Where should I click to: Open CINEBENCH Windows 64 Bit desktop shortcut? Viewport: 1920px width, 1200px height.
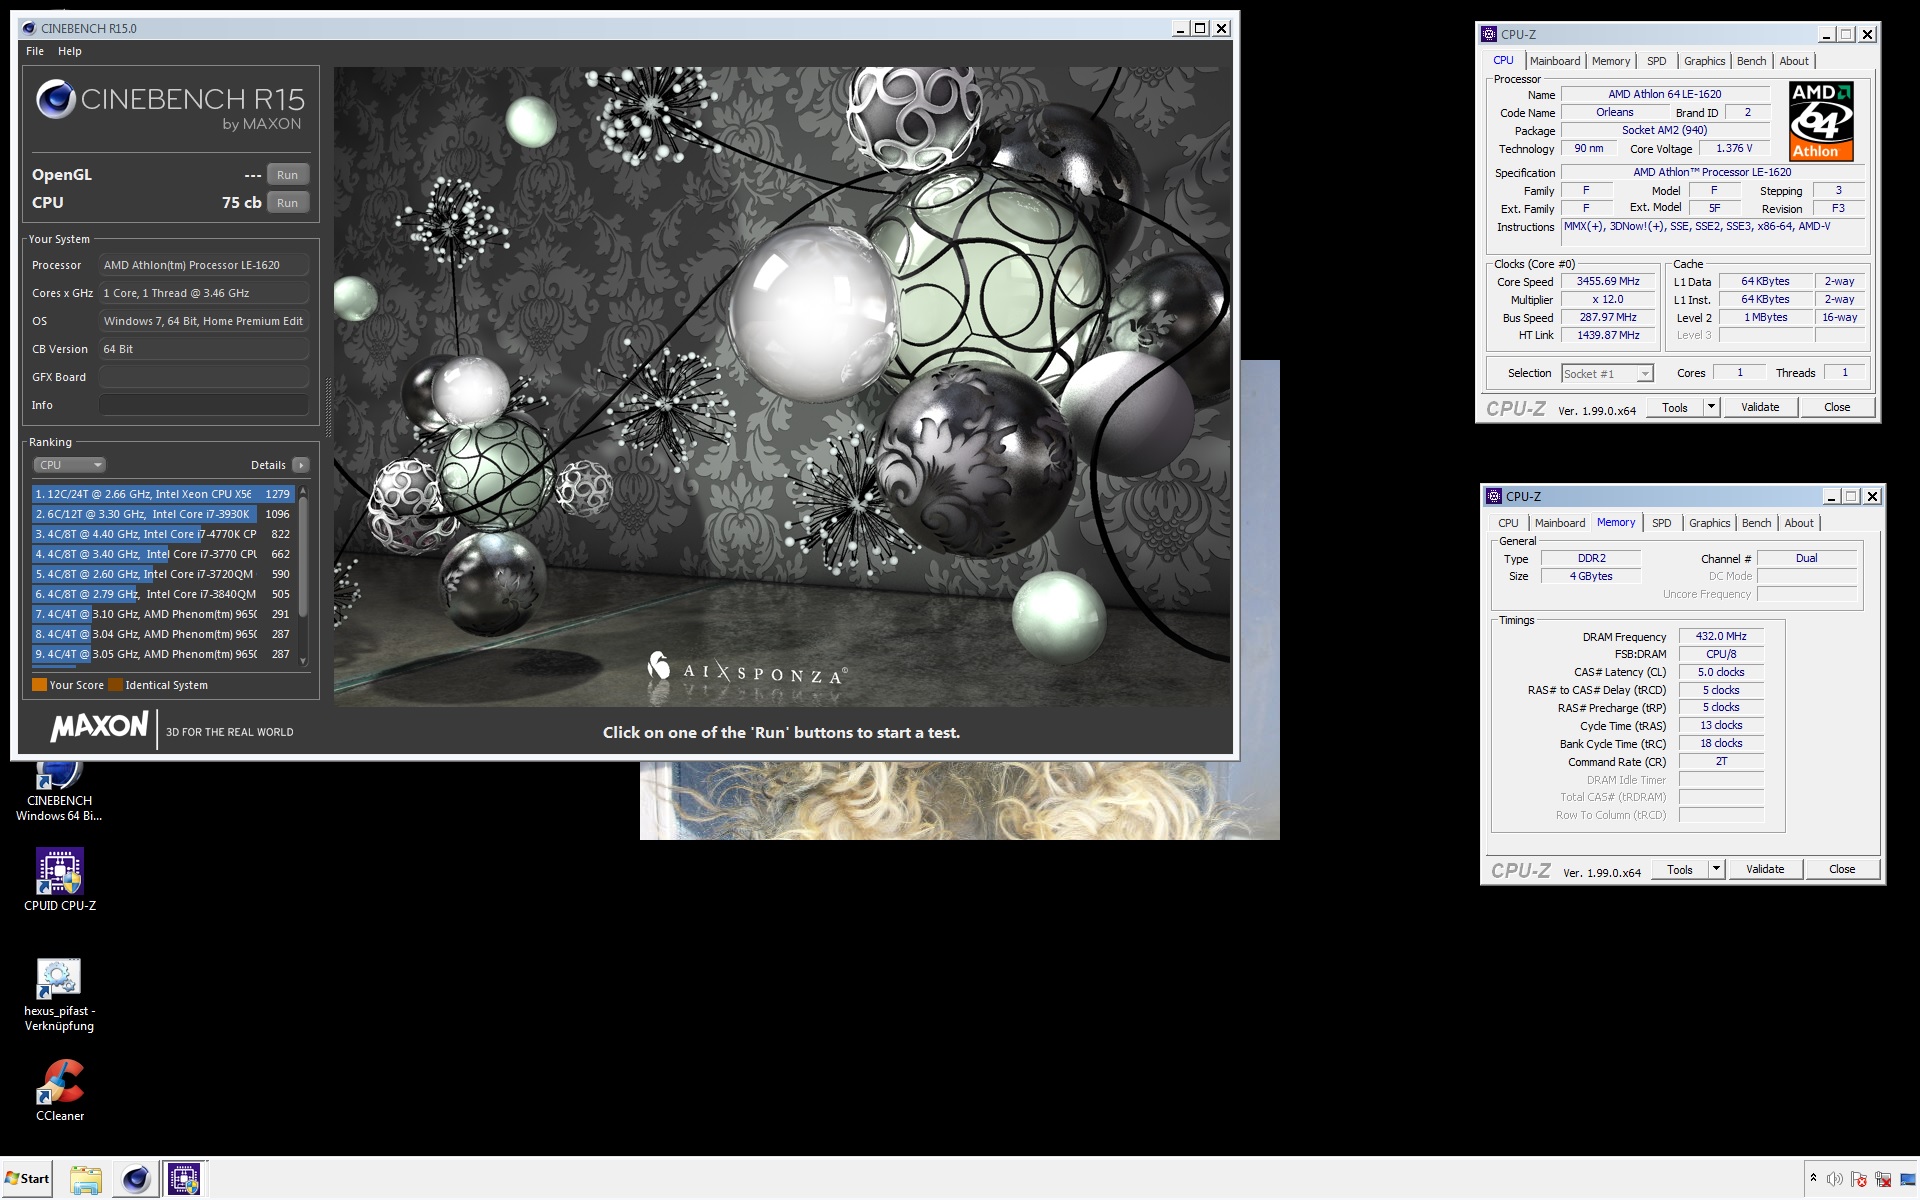[x=59, y=792]
